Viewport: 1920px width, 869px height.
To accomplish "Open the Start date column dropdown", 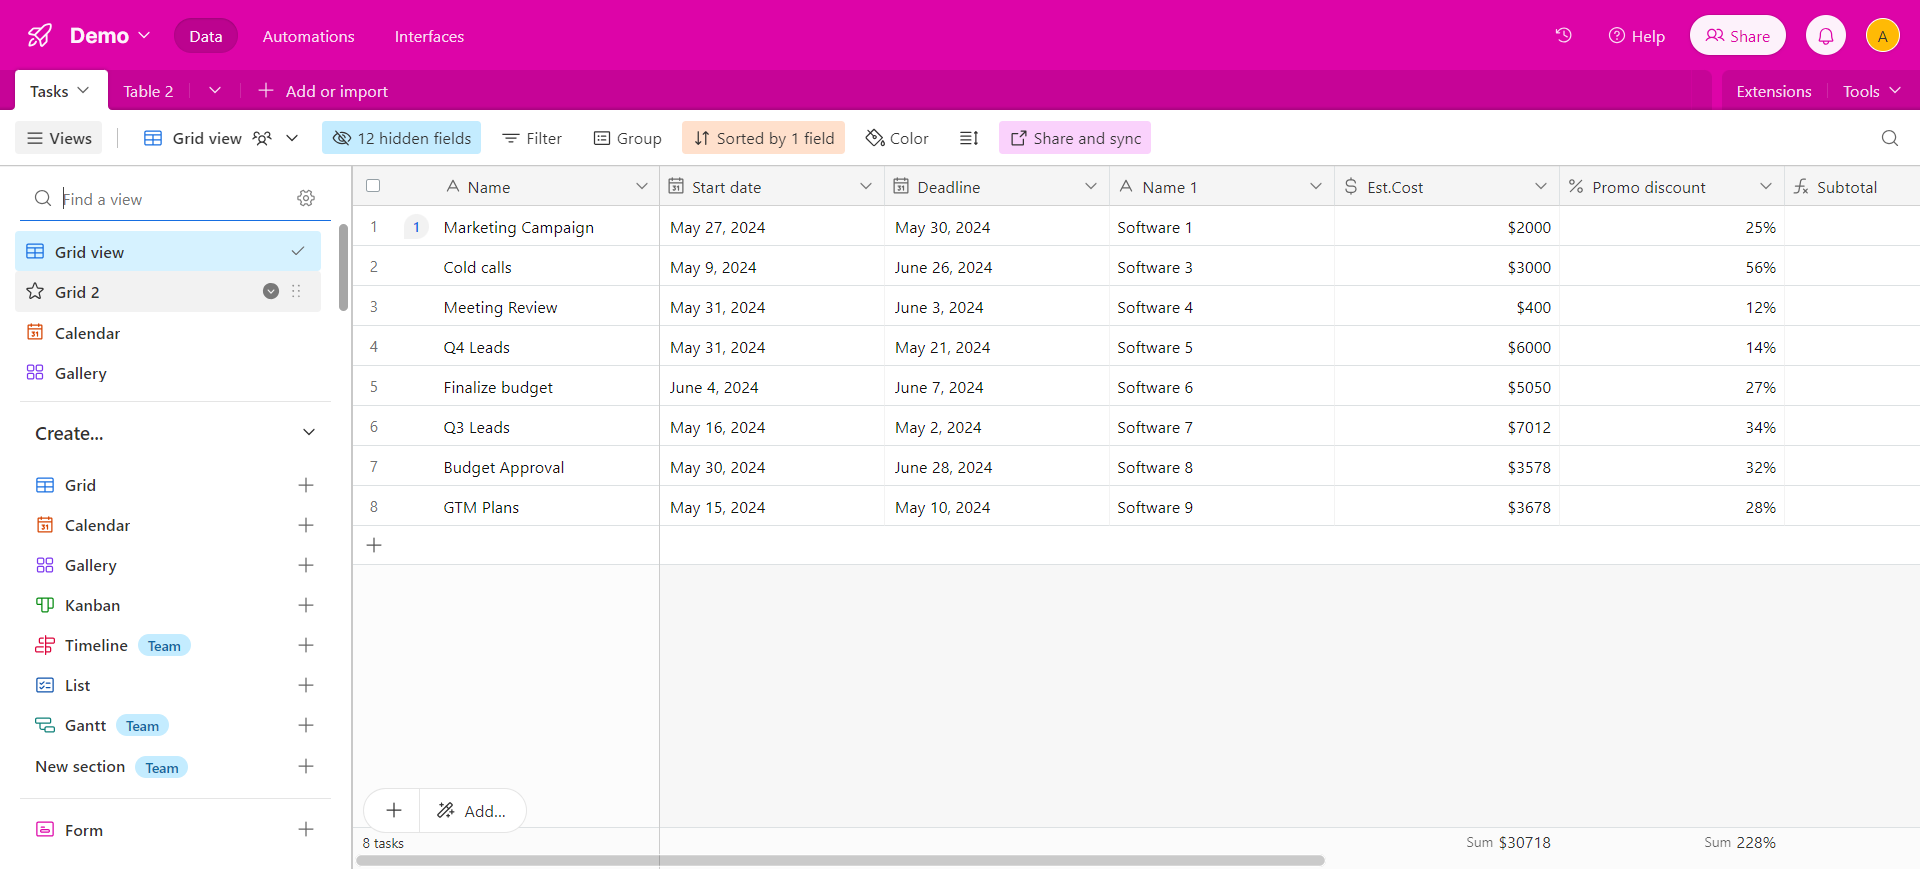I will coord(866,187).
